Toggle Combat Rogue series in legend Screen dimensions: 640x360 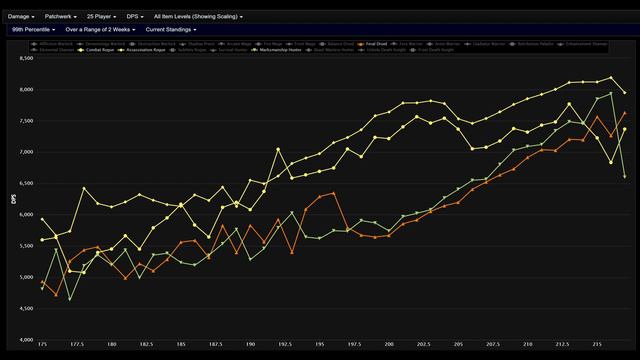[96, 50]
